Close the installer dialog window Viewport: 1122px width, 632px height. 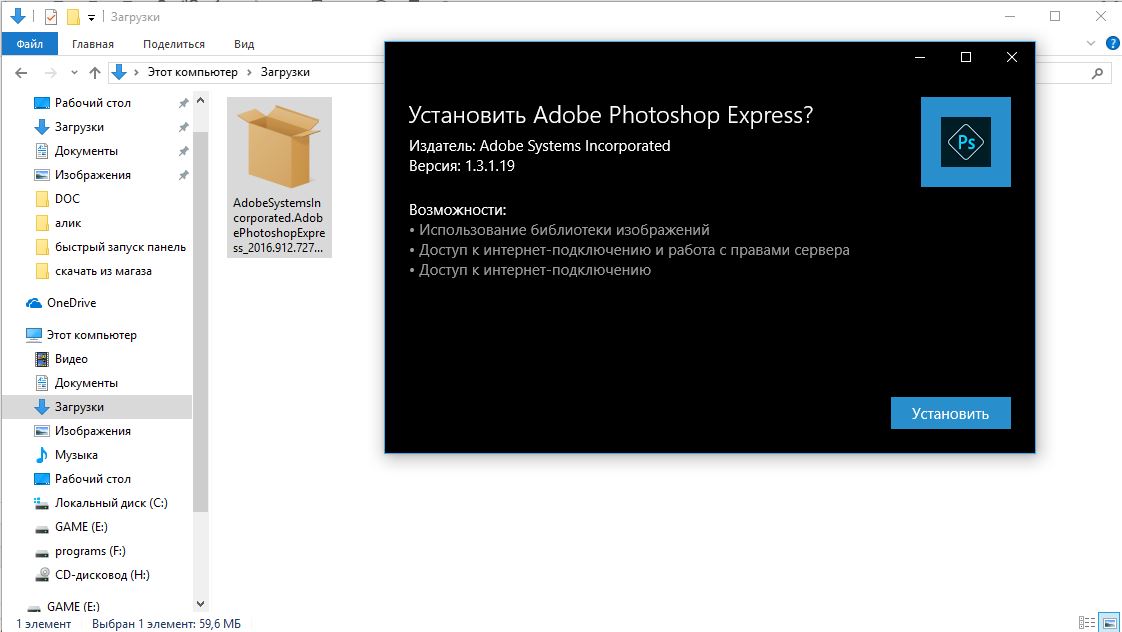1012,57
